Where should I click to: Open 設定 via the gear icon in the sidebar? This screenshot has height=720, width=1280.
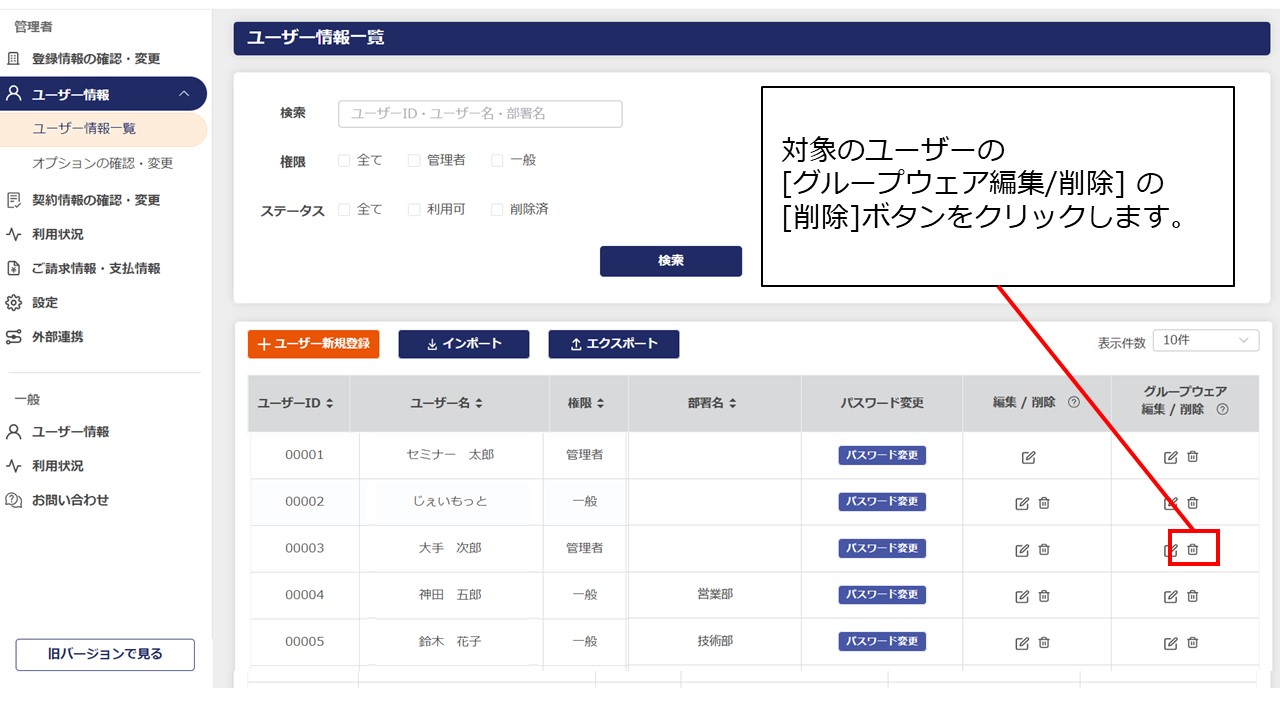pyautogui.click(x=17, y=302)
